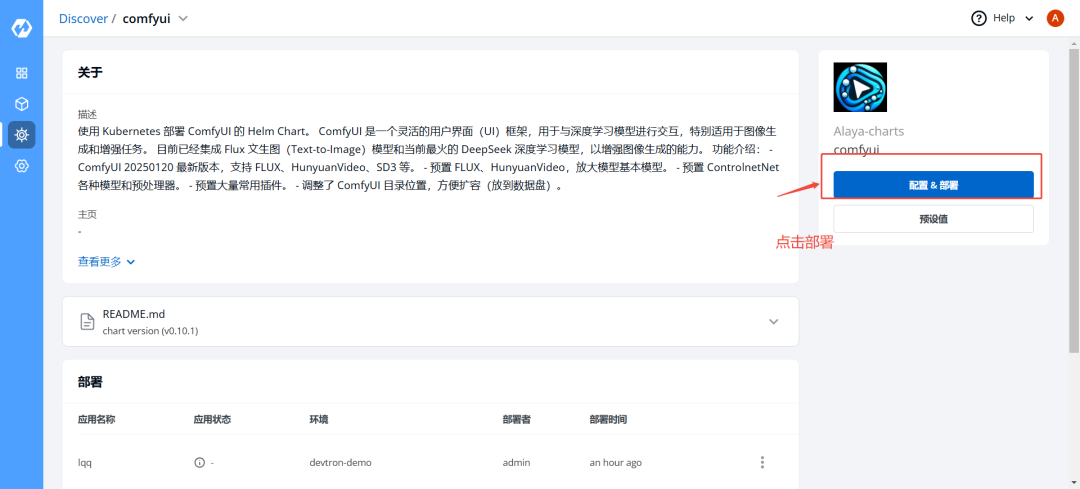
Task: Open the three-dot menu for lqq deployment
Action: pyautogui.click(x=762, y=462)
